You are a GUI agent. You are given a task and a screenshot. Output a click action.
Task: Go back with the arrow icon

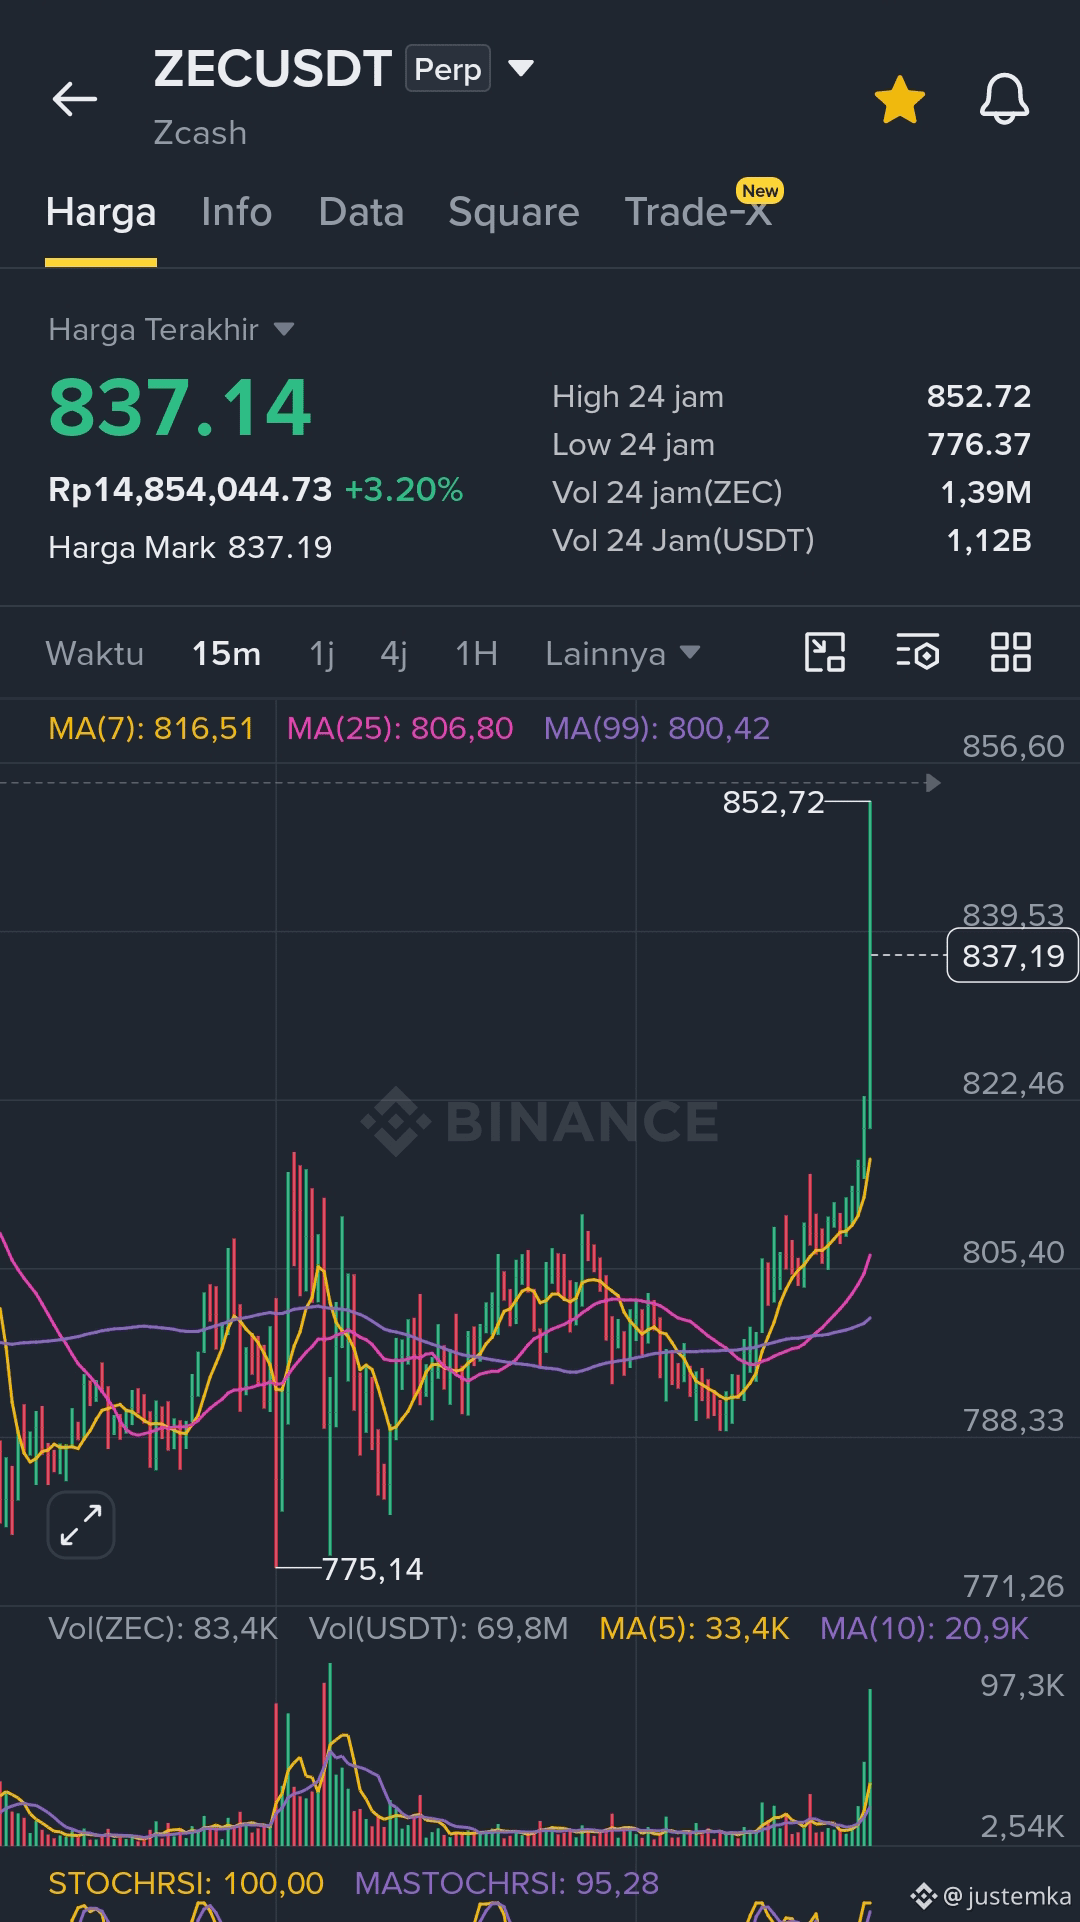pyautogui.click(x=75, y=99)
